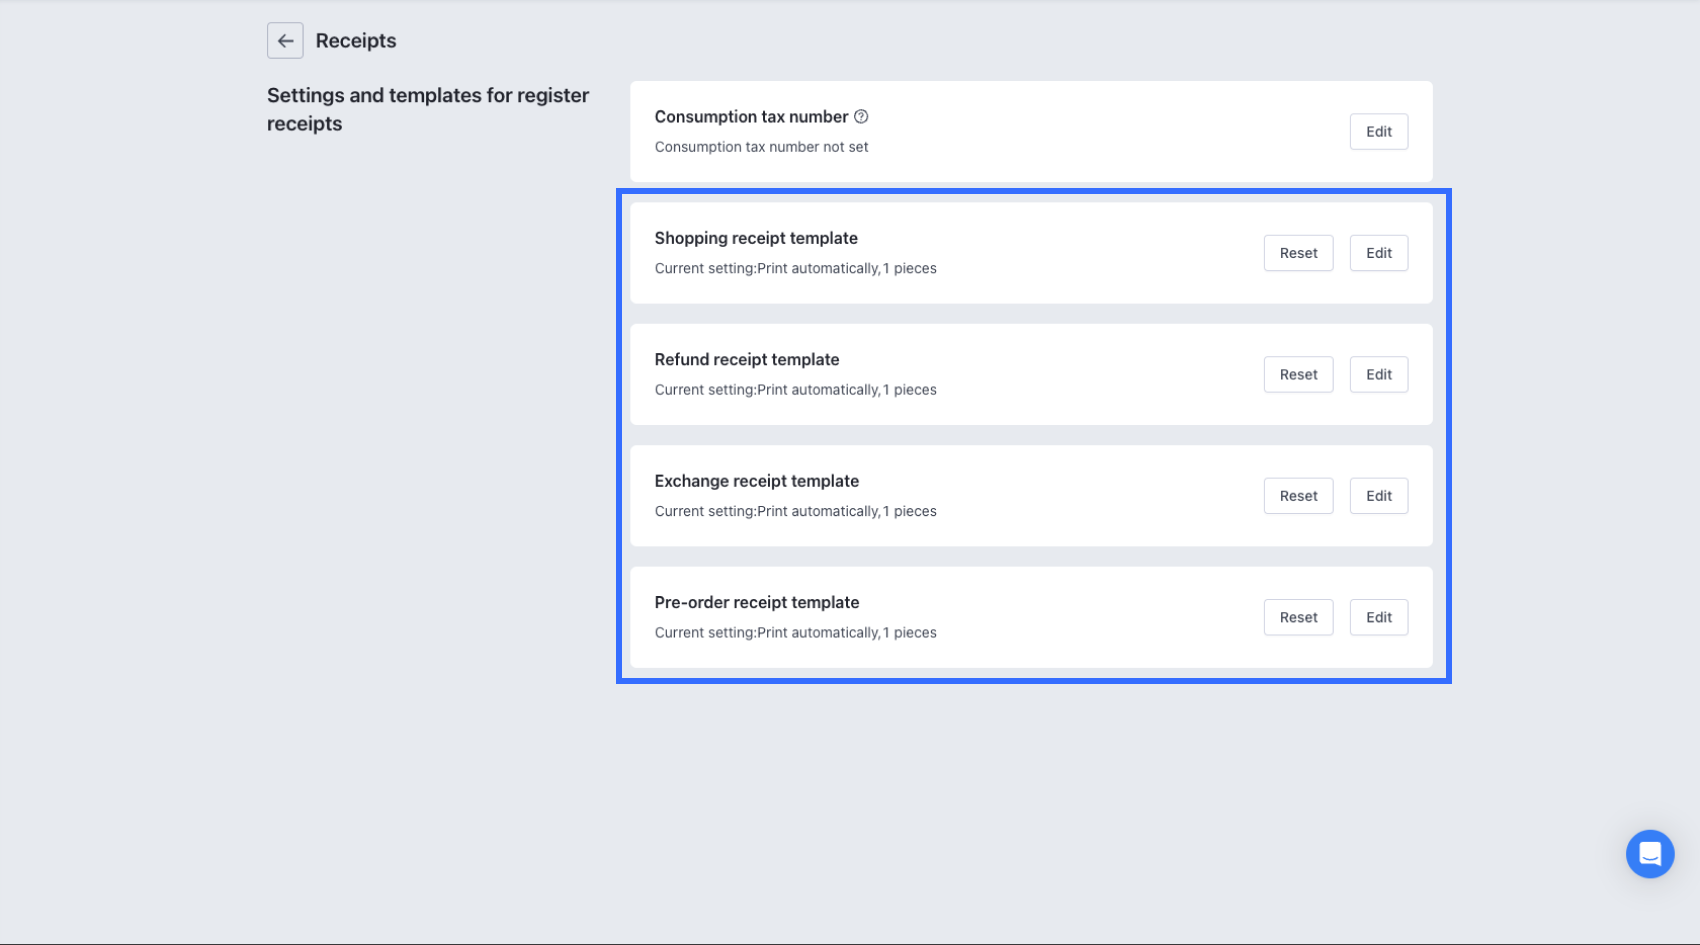Reset the Refund receipt template

point(1298,375)
